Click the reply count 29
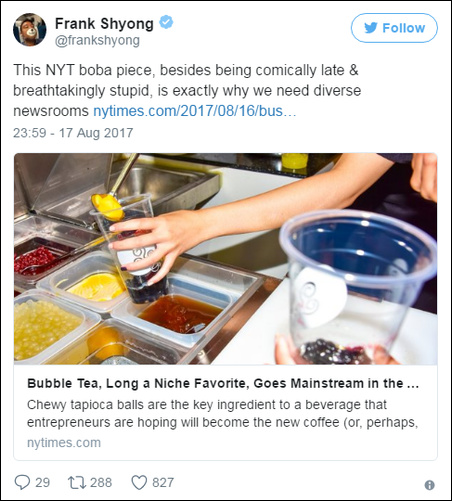Viewport: 452px width, 501px height. coord(43,482)
